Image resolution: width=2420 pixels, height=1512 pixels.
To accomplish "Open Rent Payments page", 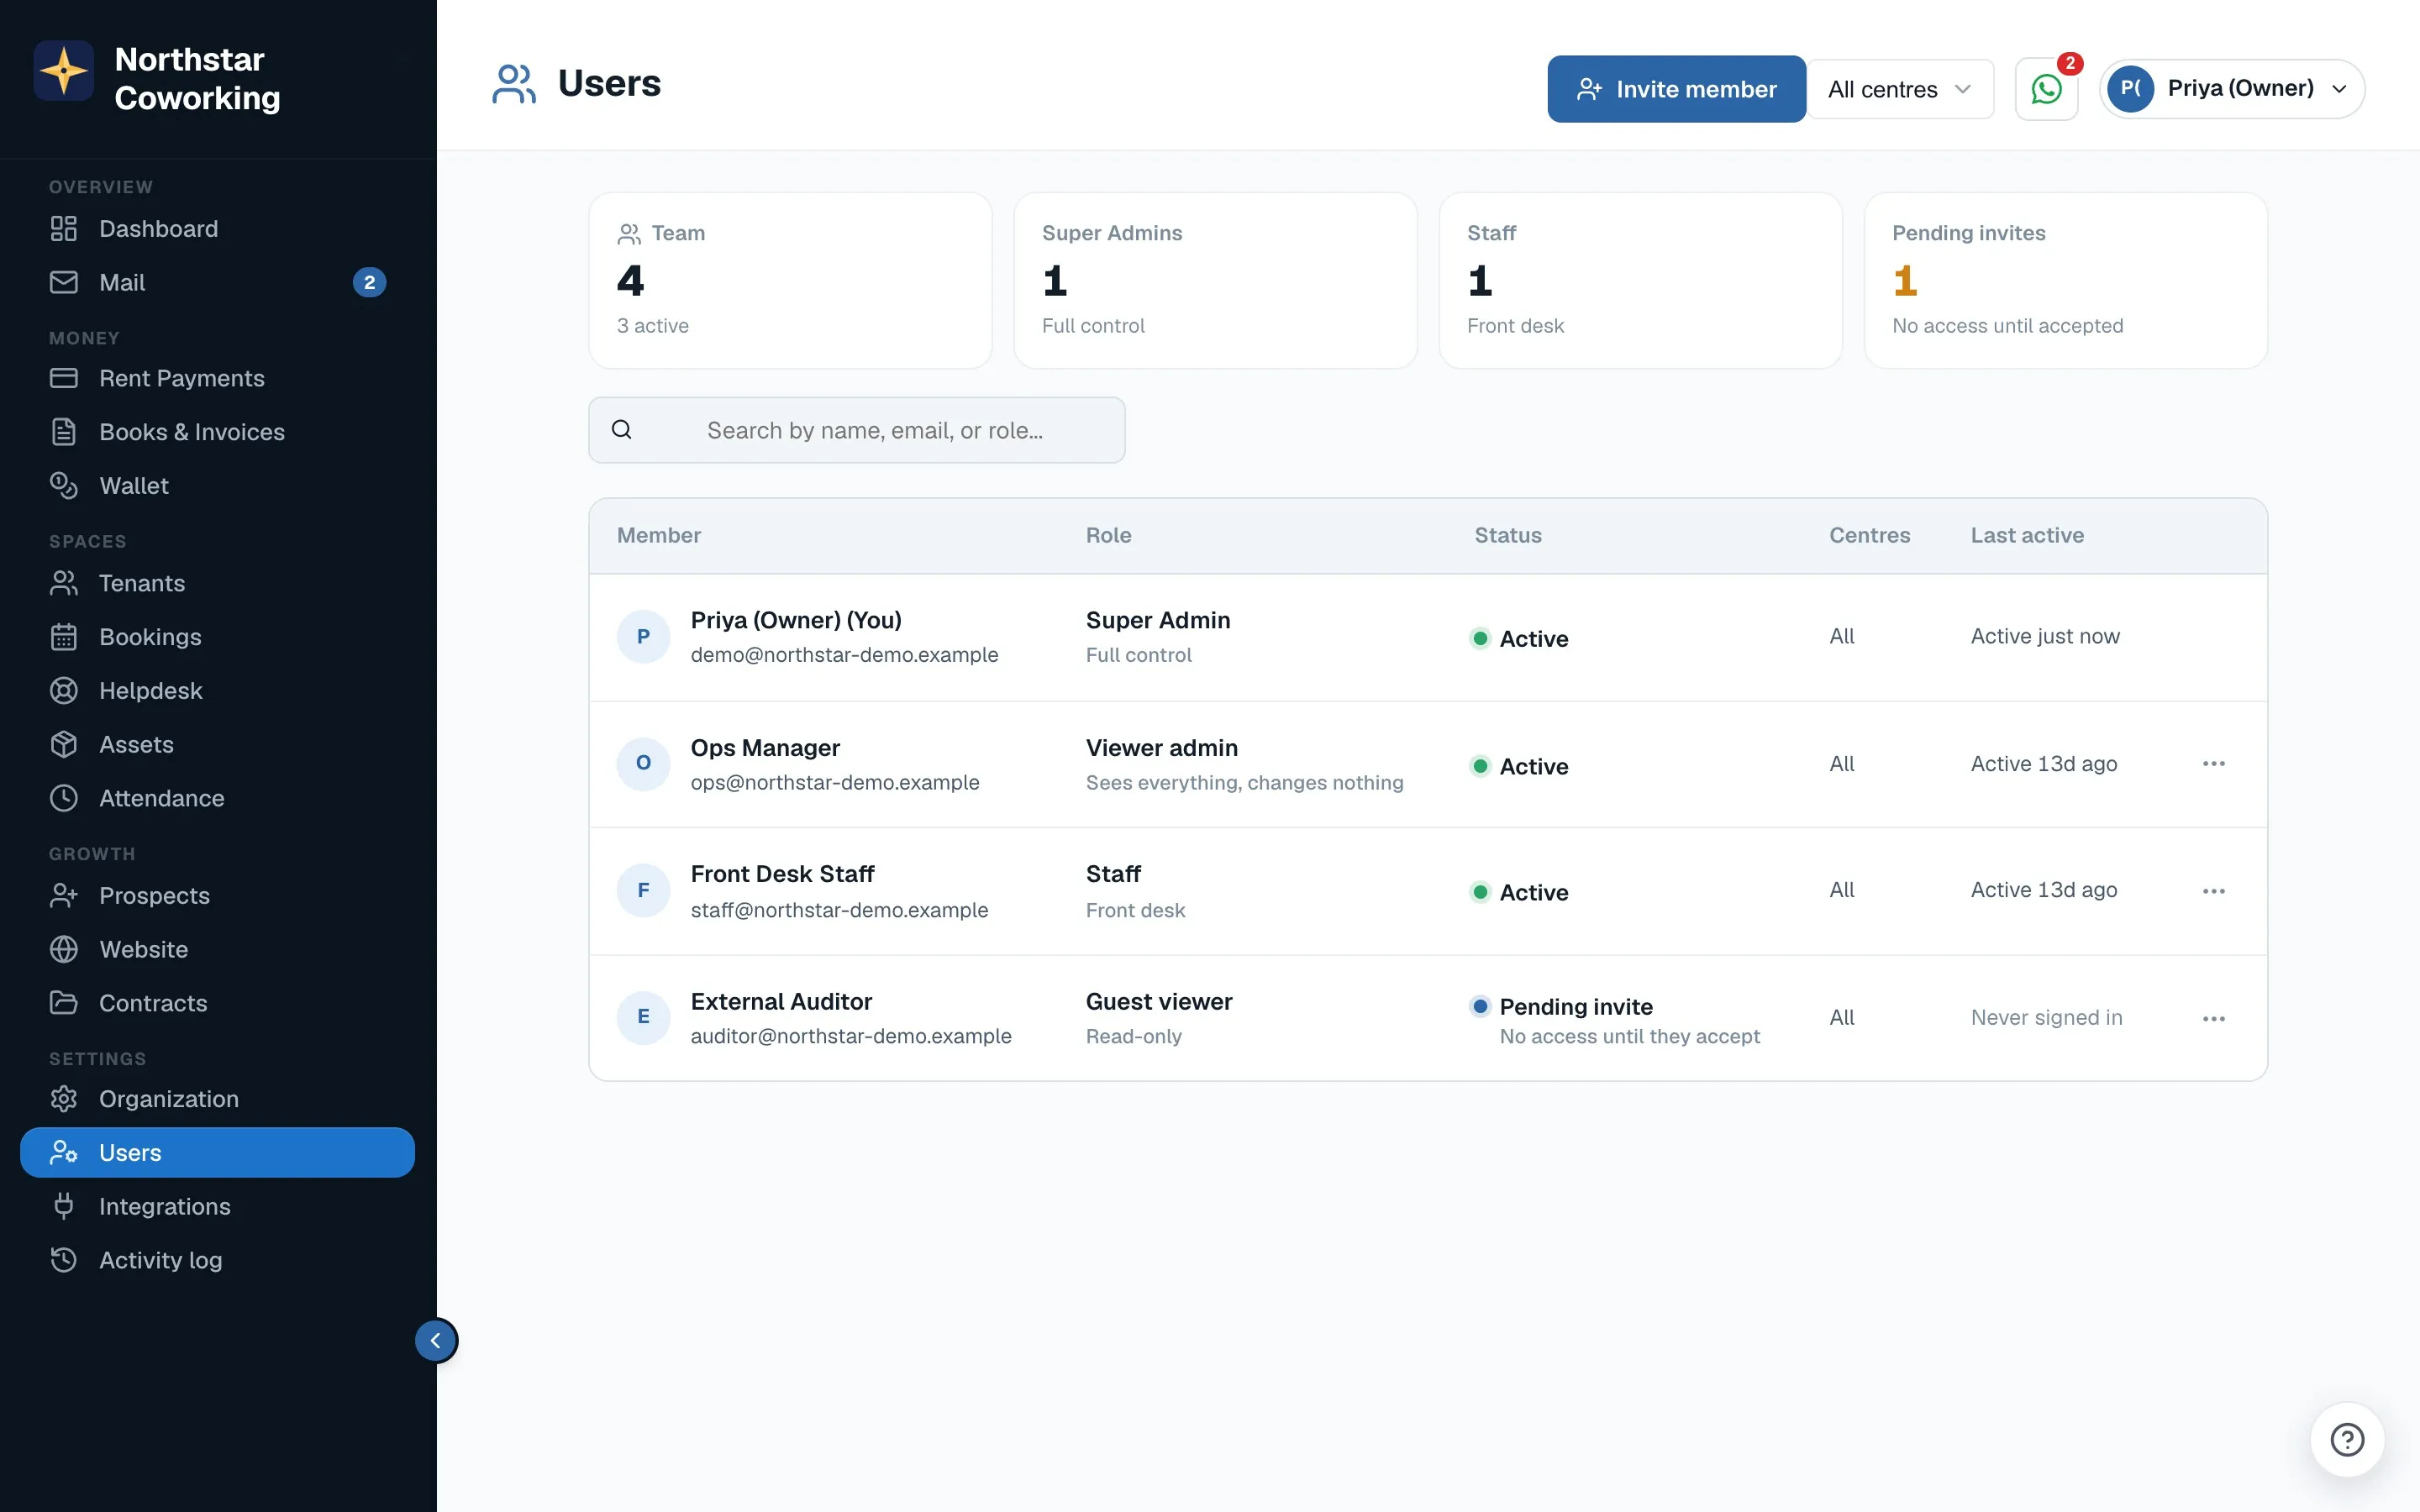I will (217, 379).
